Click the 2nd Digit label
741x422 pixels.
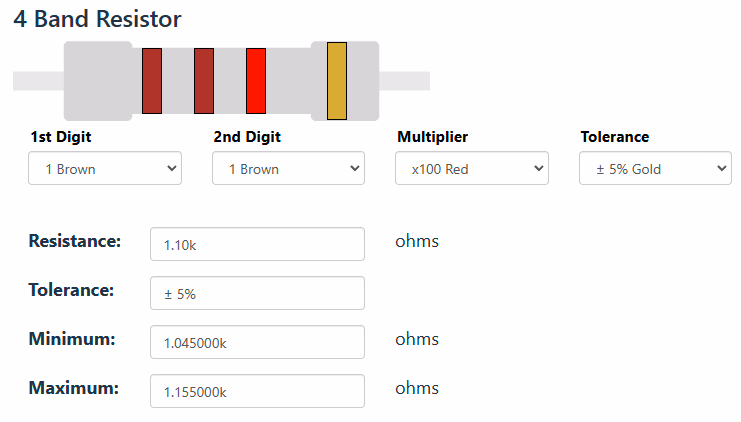click(x=247, y=137)
